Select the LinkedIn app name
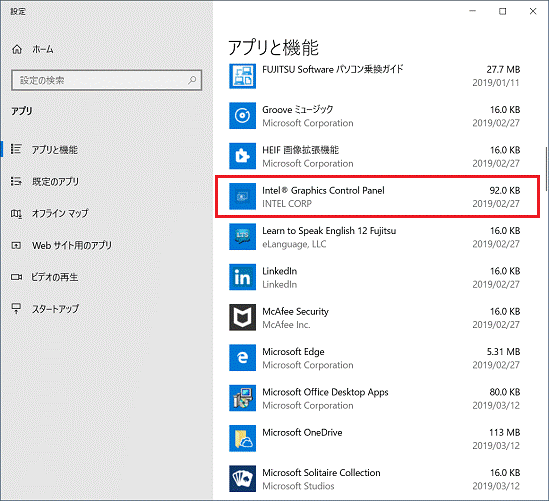549x501 pixels. [279, 271]
